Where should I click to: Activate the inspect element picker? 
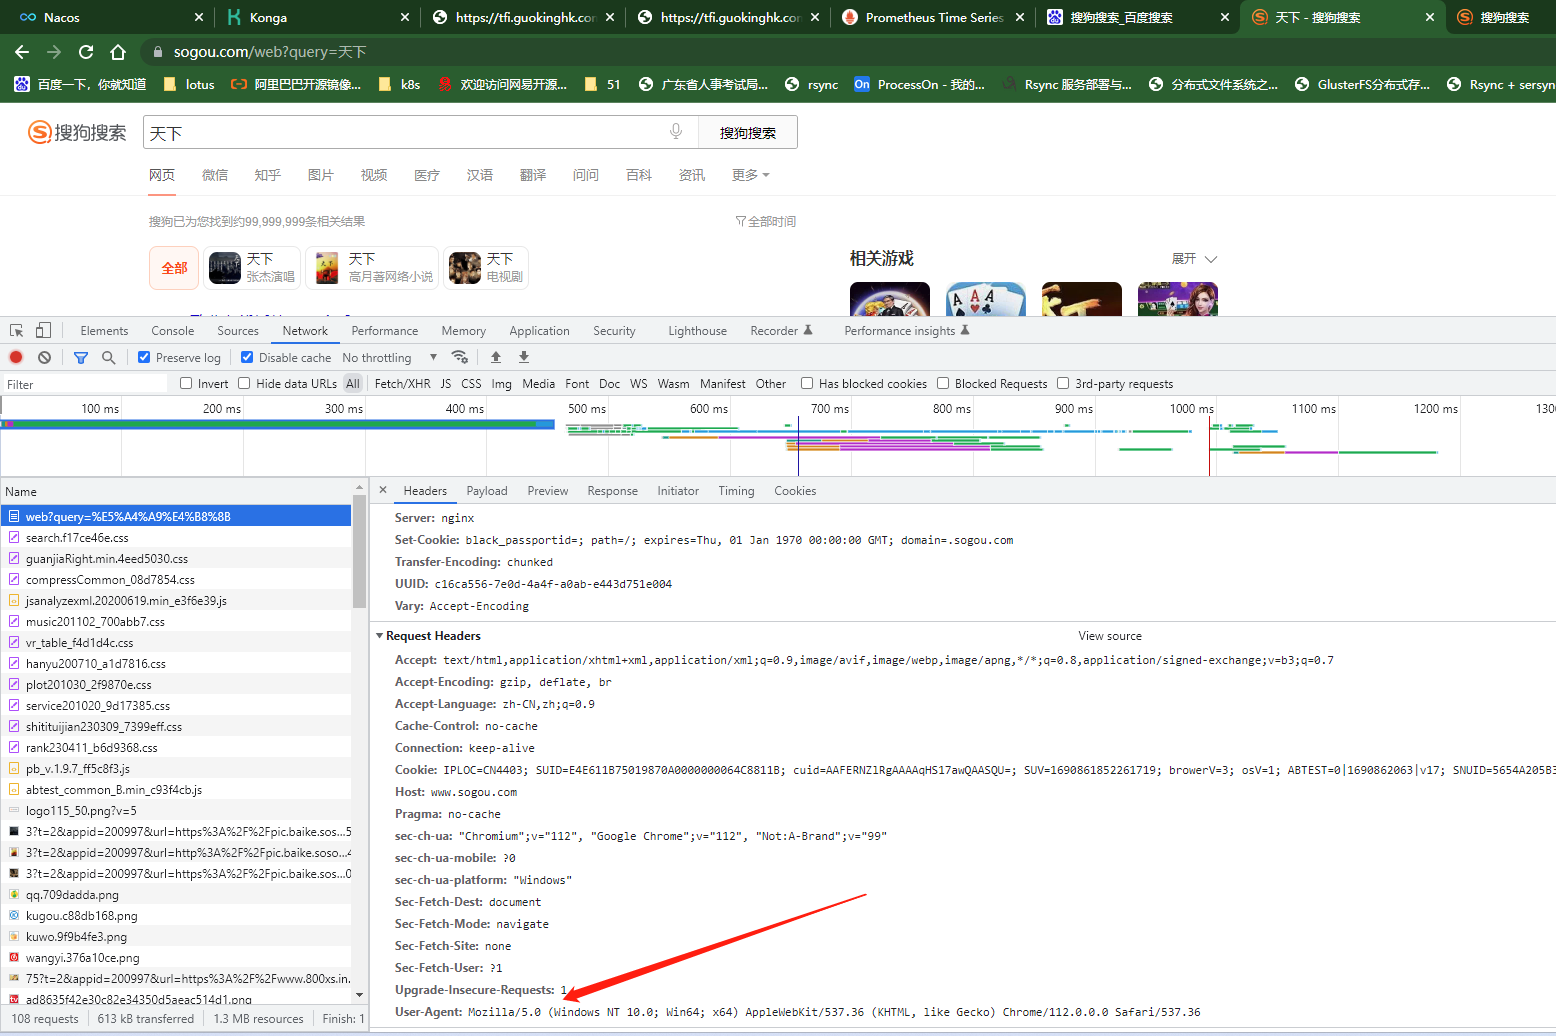[17, 330]
